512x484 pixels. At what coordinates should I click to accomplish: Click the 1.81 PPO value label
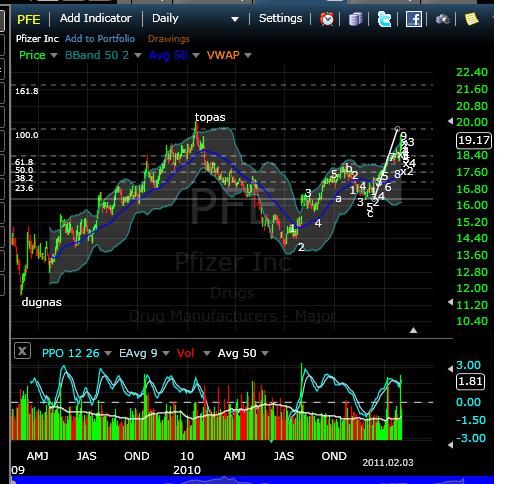[470, 381]
